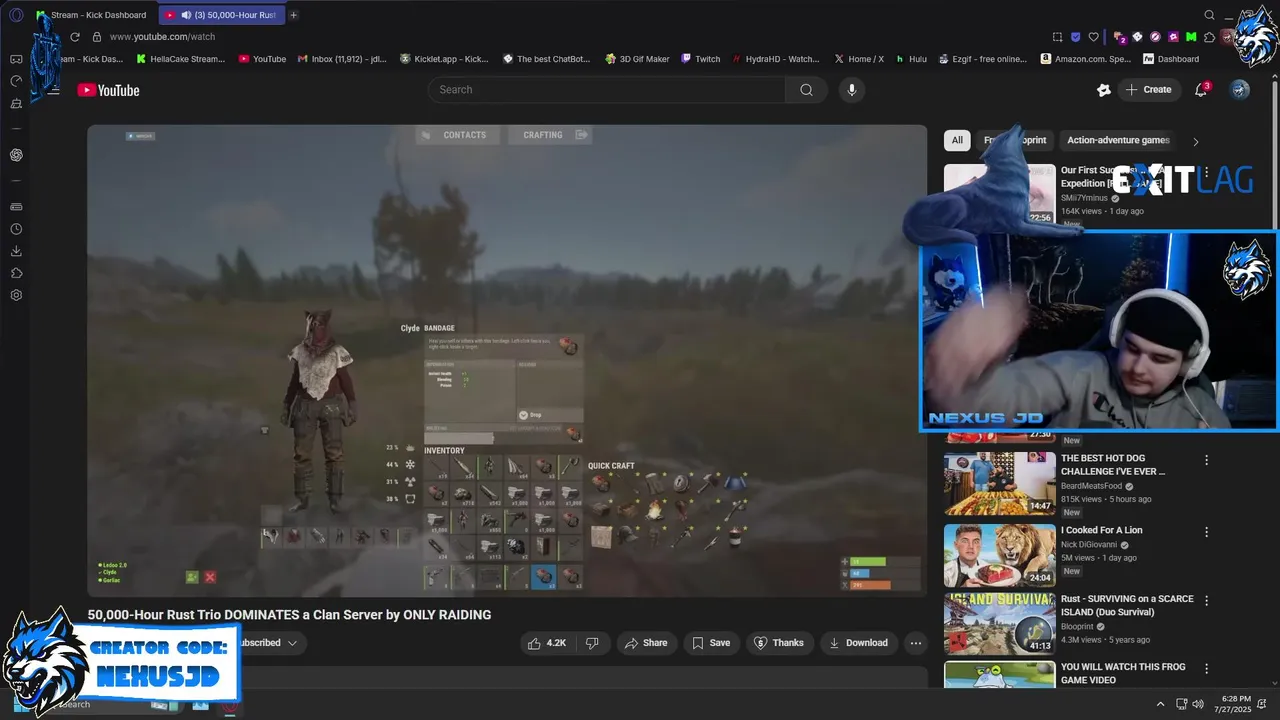Open a new browser tab
1280x720 pixels.
point(293,15)
